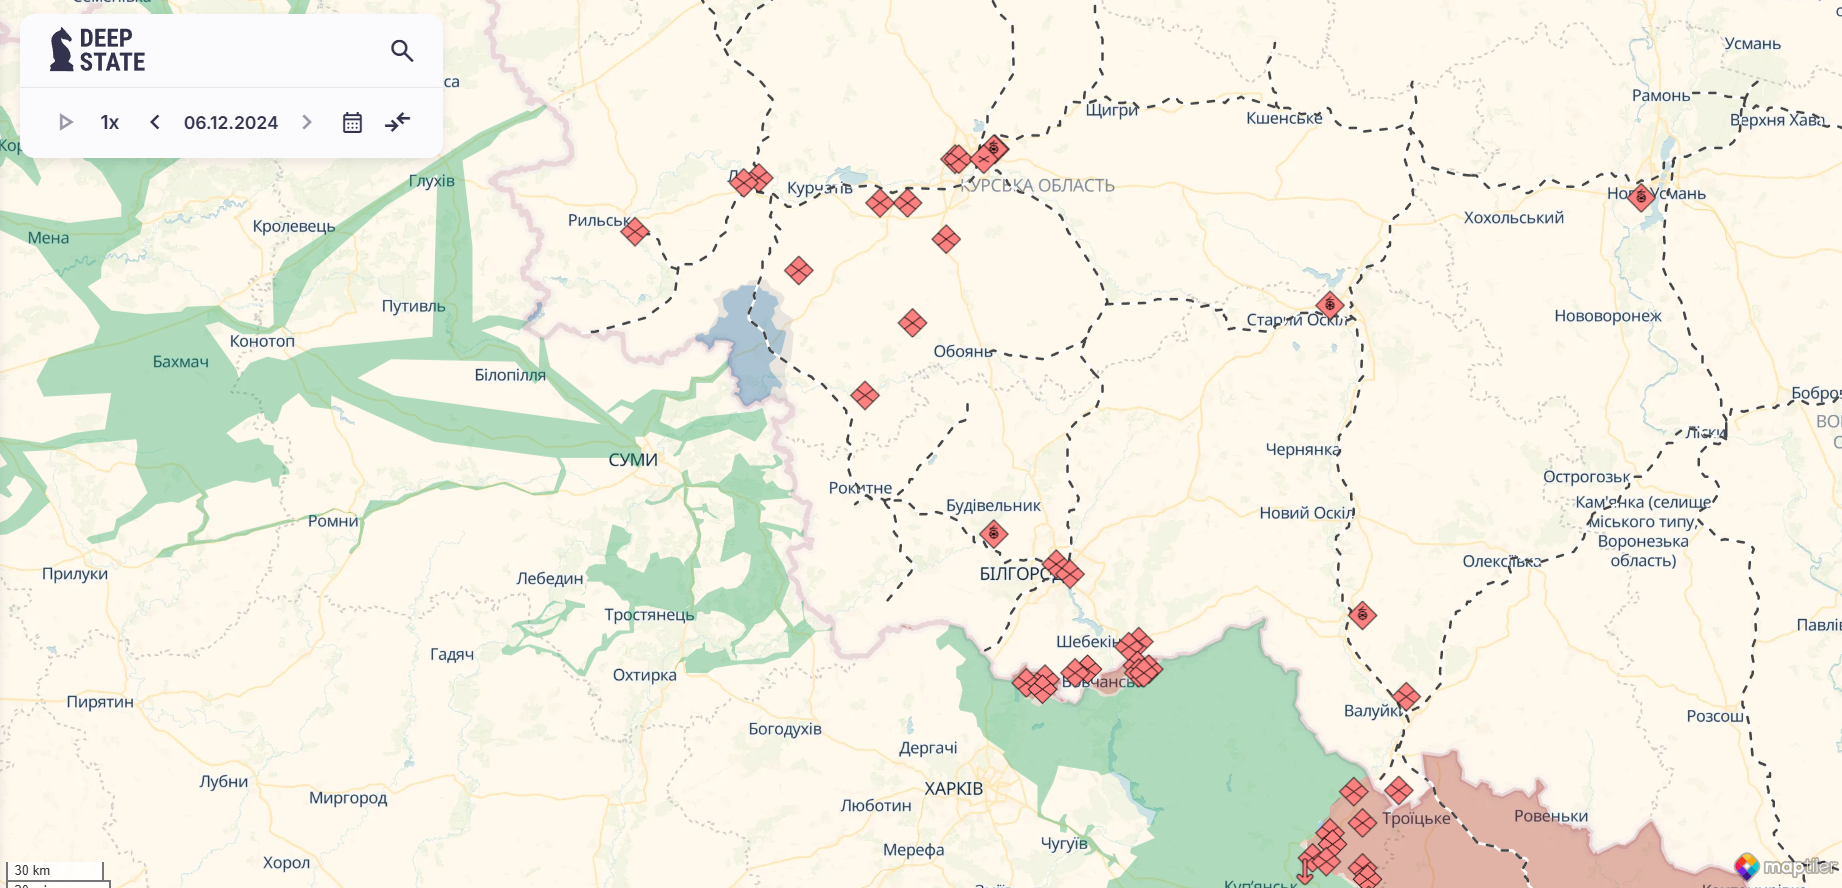
Task: Click the marker northwest of Валуйки
Action: pos(1362,615)
